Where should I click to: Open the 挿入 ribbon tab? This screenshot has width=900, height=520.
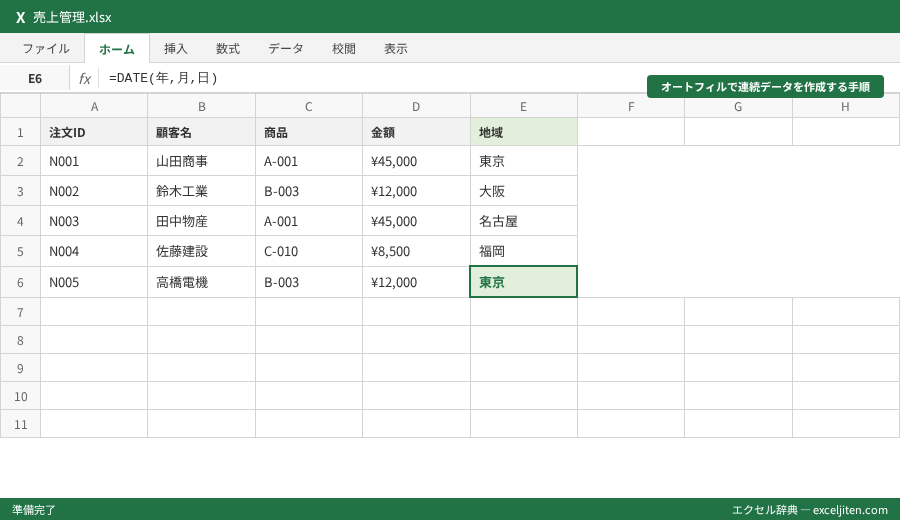point(175,49)
